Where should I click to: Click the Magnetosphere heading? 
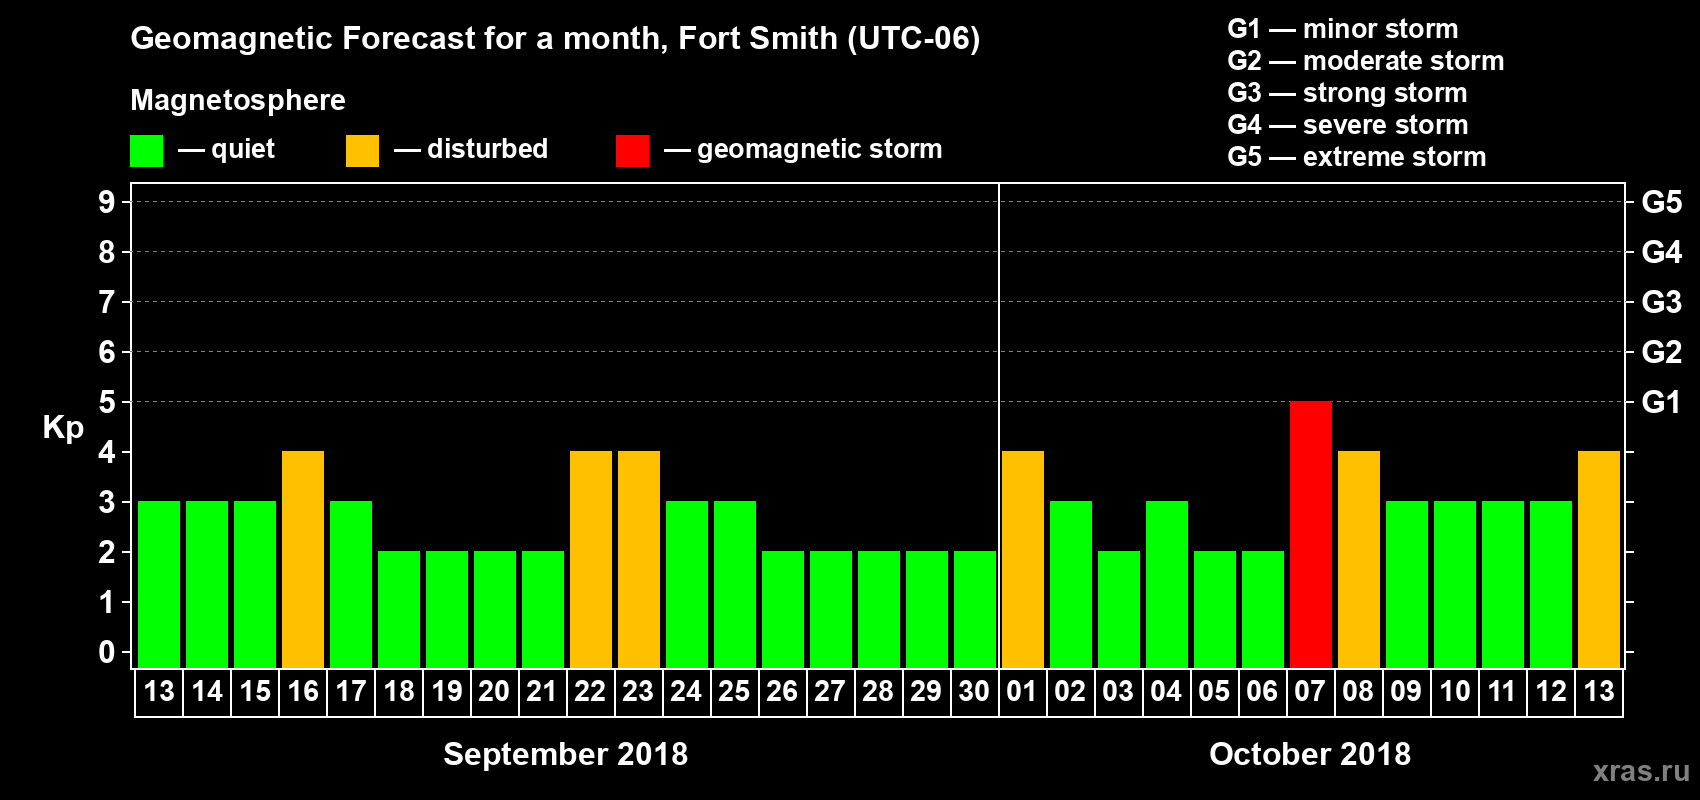point(238,101)
